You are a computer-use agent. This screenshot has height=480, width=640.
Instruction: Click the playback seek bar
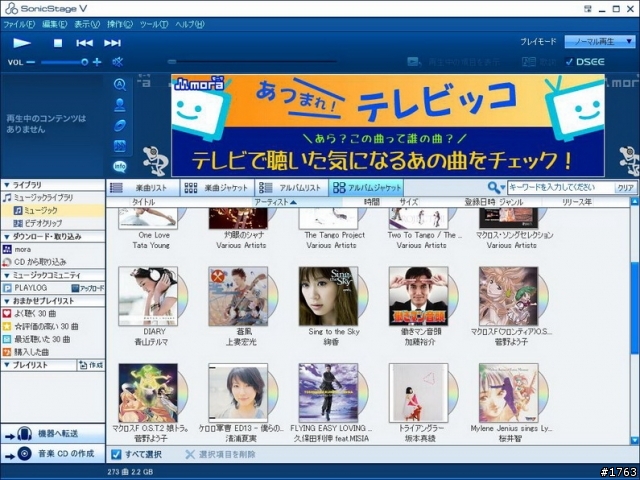[252, 62]
